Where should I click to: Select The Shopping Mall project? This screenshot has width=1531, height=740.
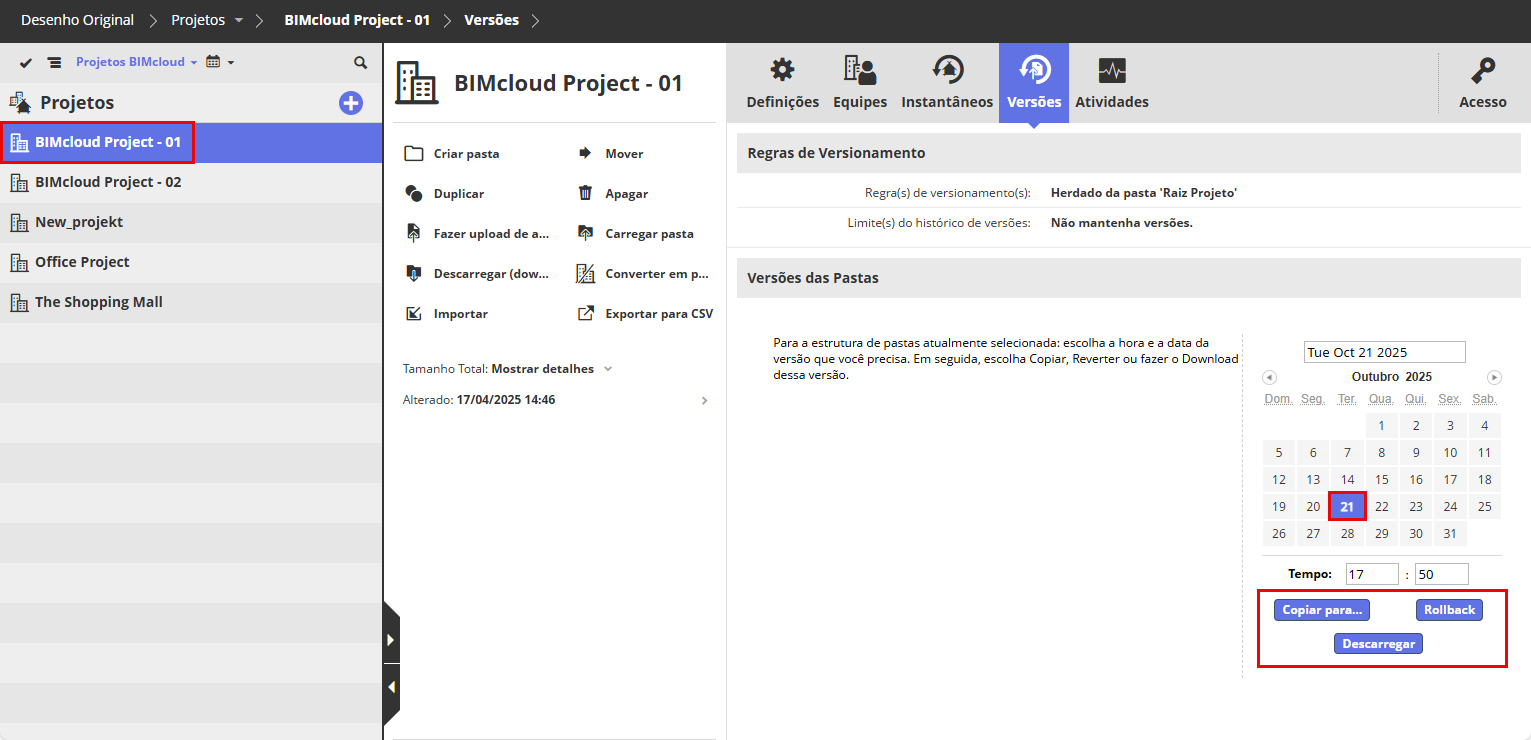click(191, 302)
